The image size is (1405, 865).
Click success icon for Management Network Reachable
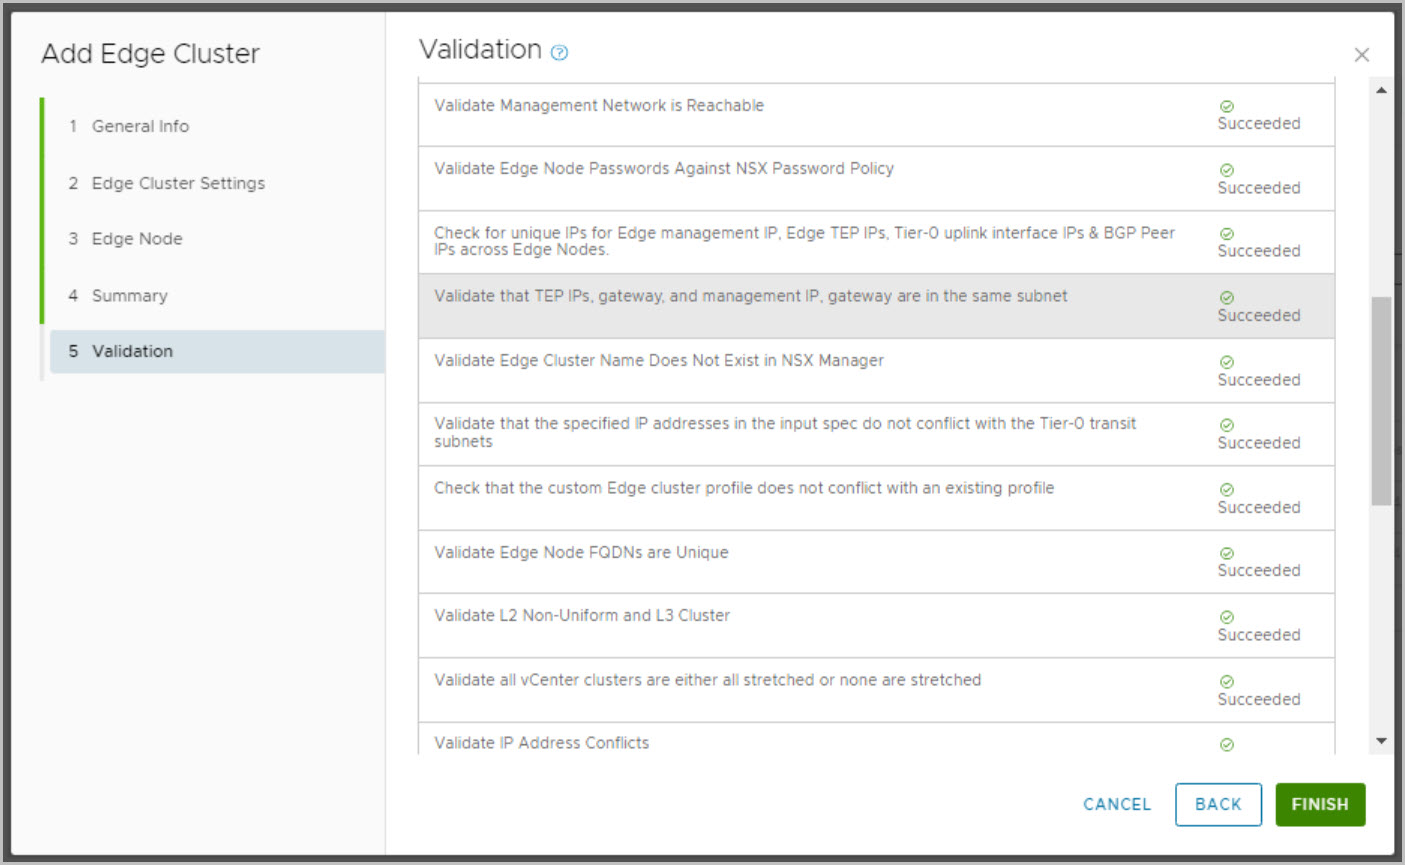[x=1227, y=106]
